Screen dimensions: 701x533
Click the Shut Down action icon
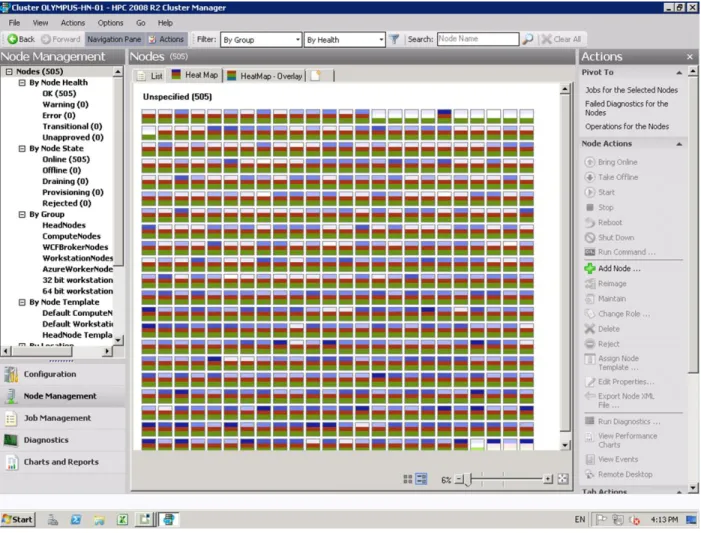(590, 237)
